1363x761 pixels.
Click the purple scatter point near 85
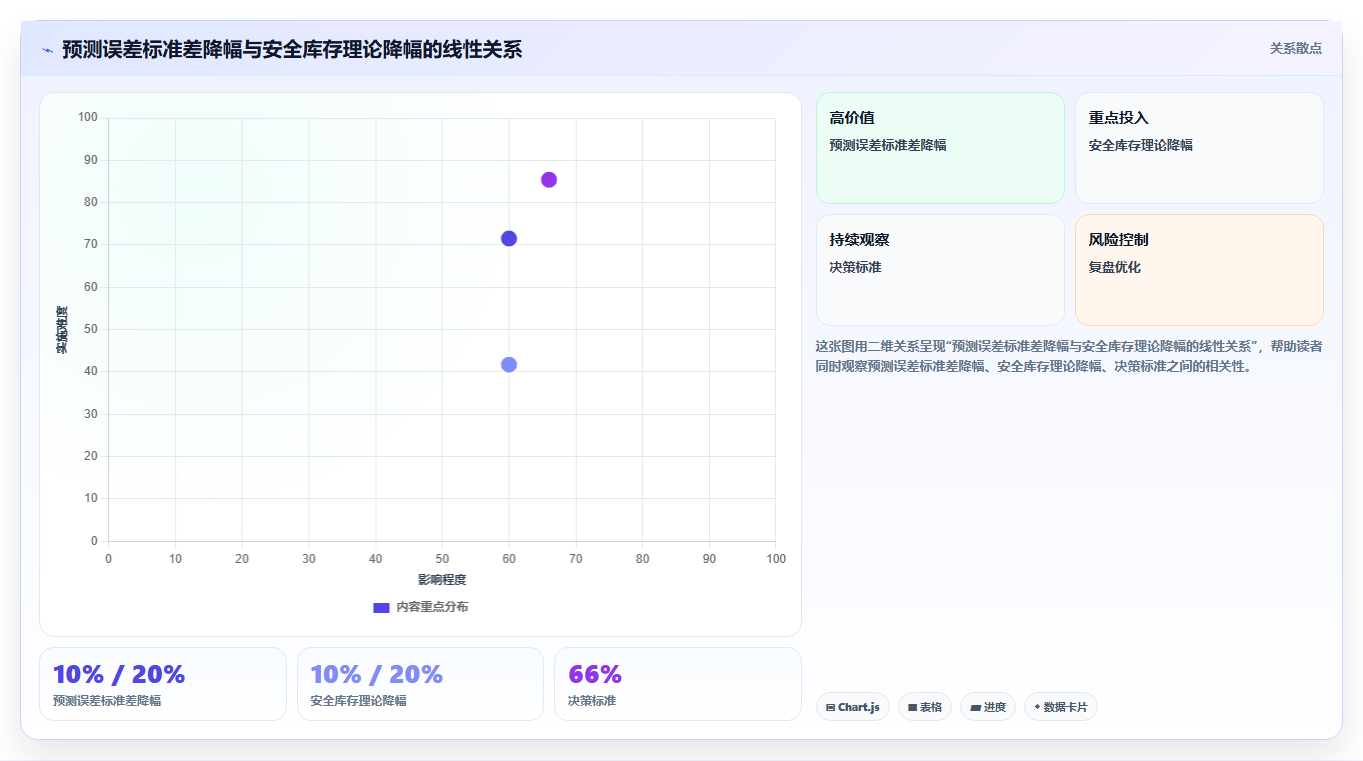click(549, 180)
